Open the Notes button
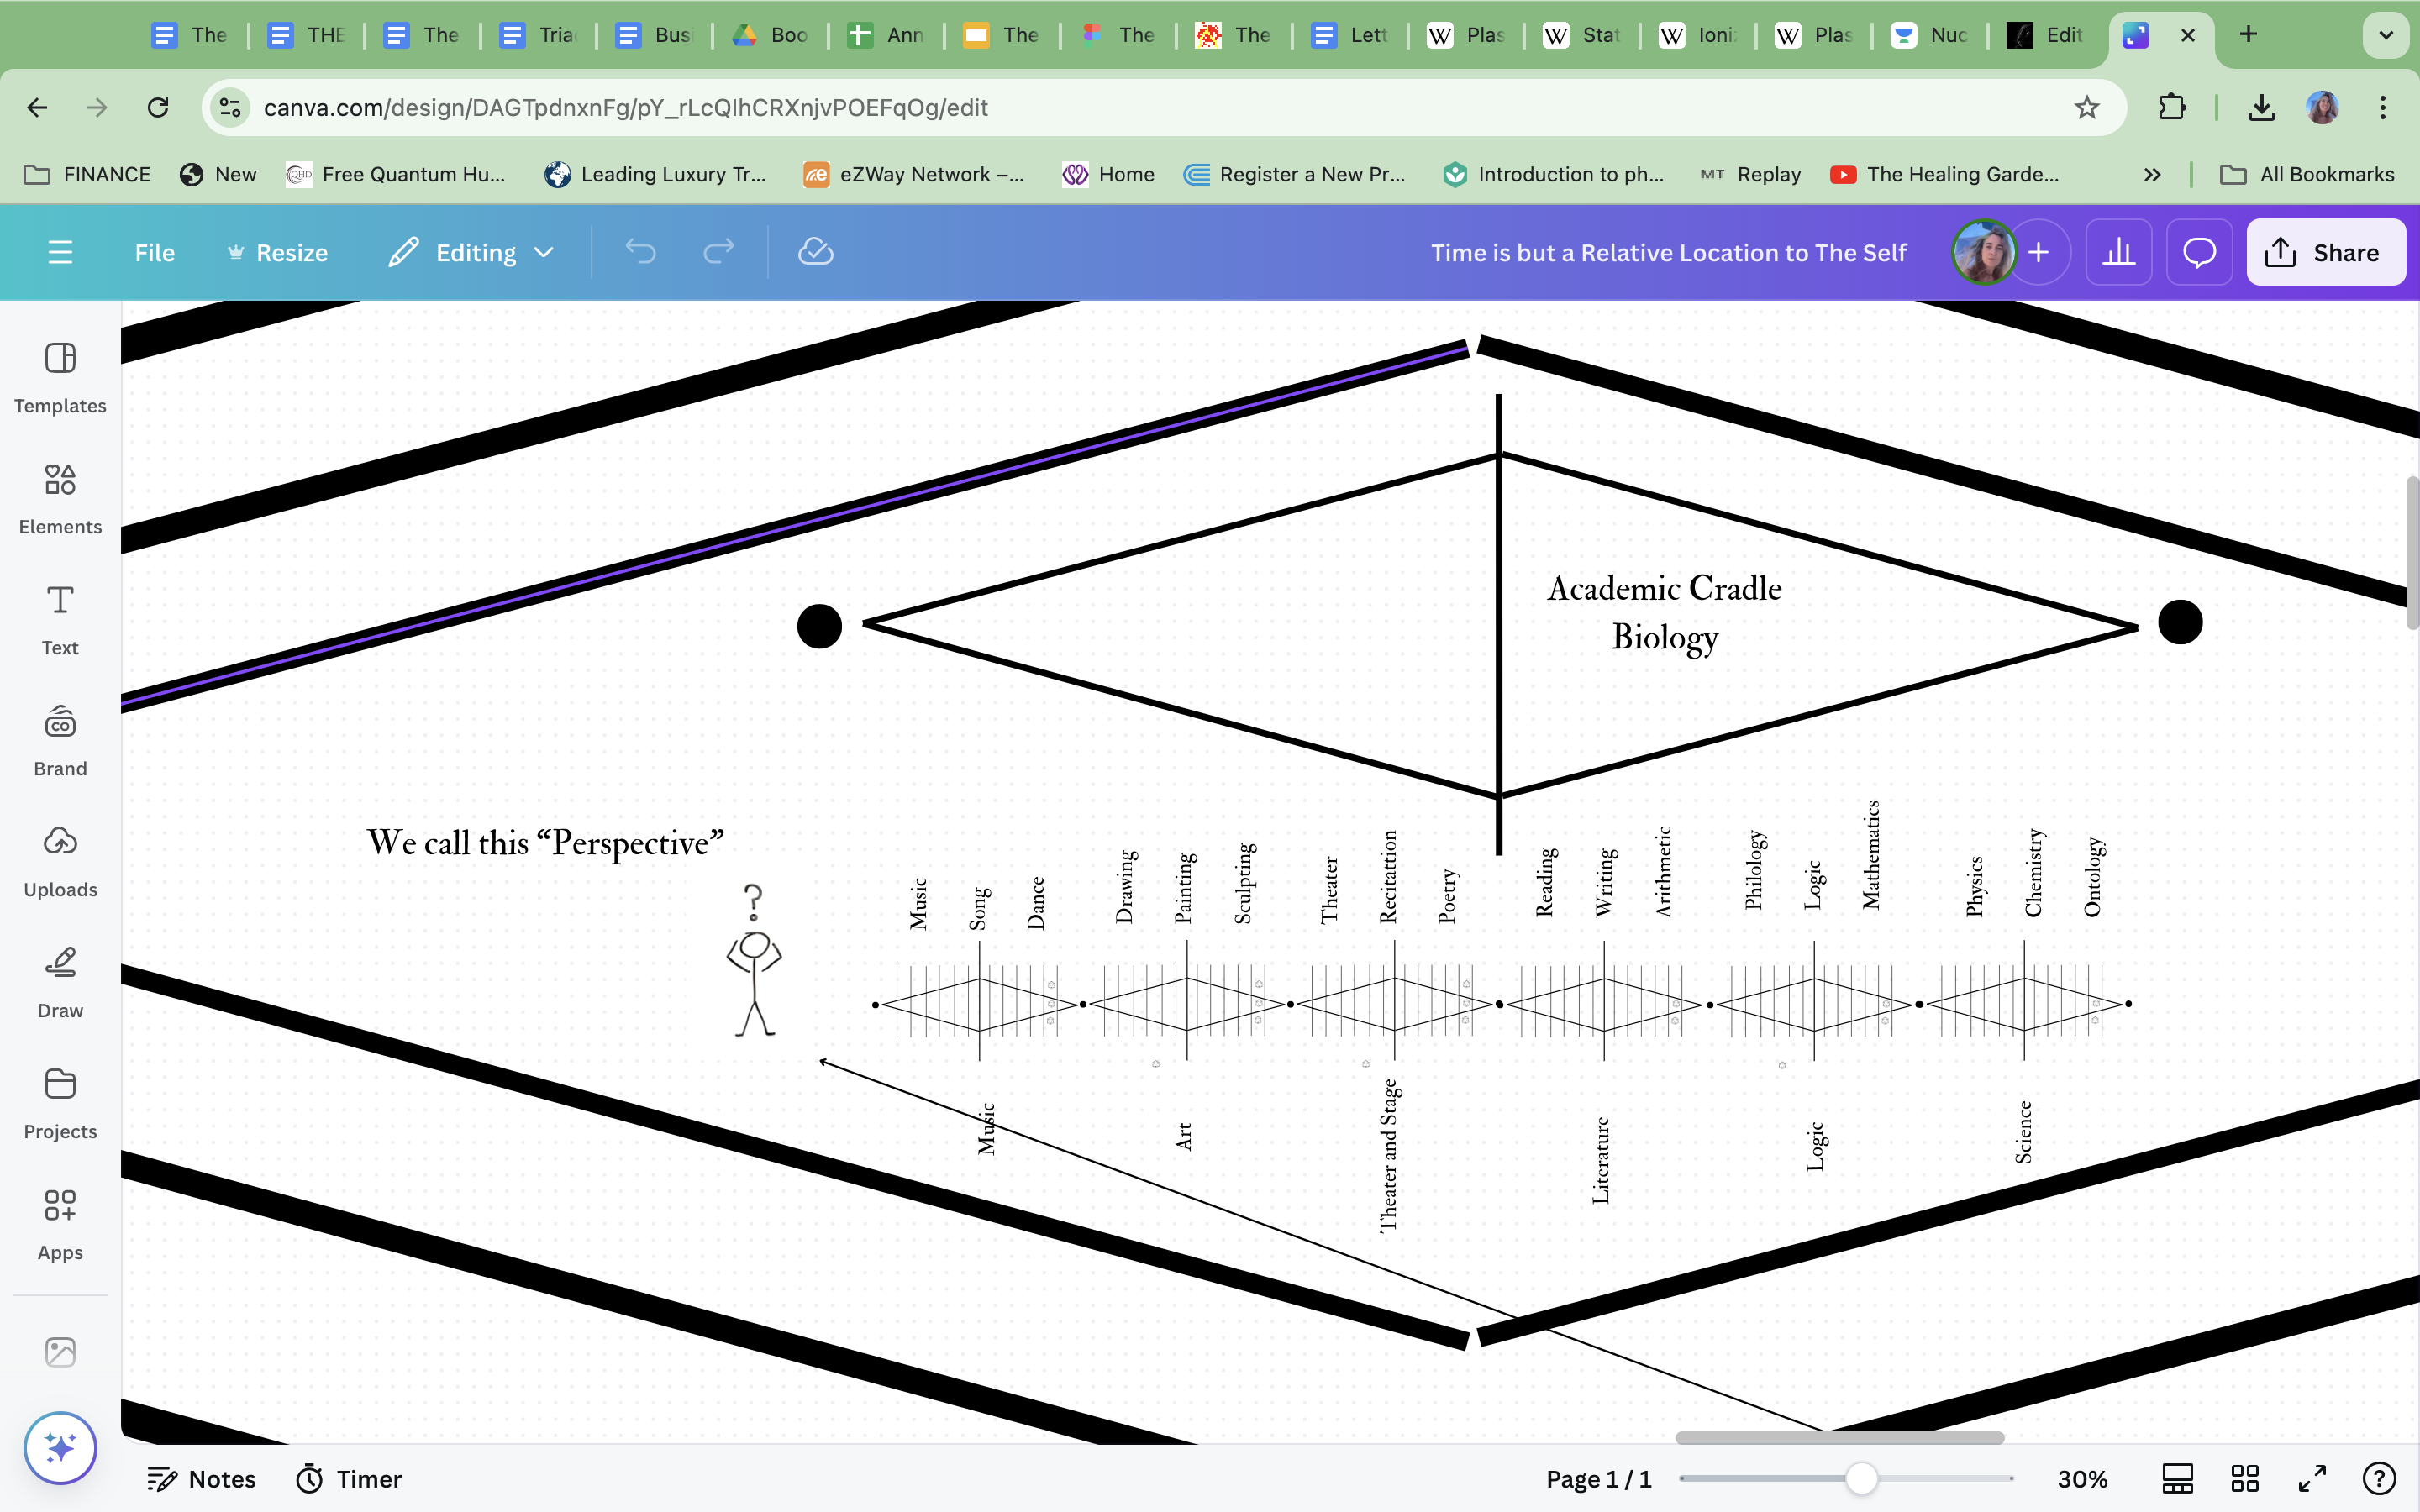Image resolution: width=2420 pixels, height=1512 pixels. point(201,1478)
